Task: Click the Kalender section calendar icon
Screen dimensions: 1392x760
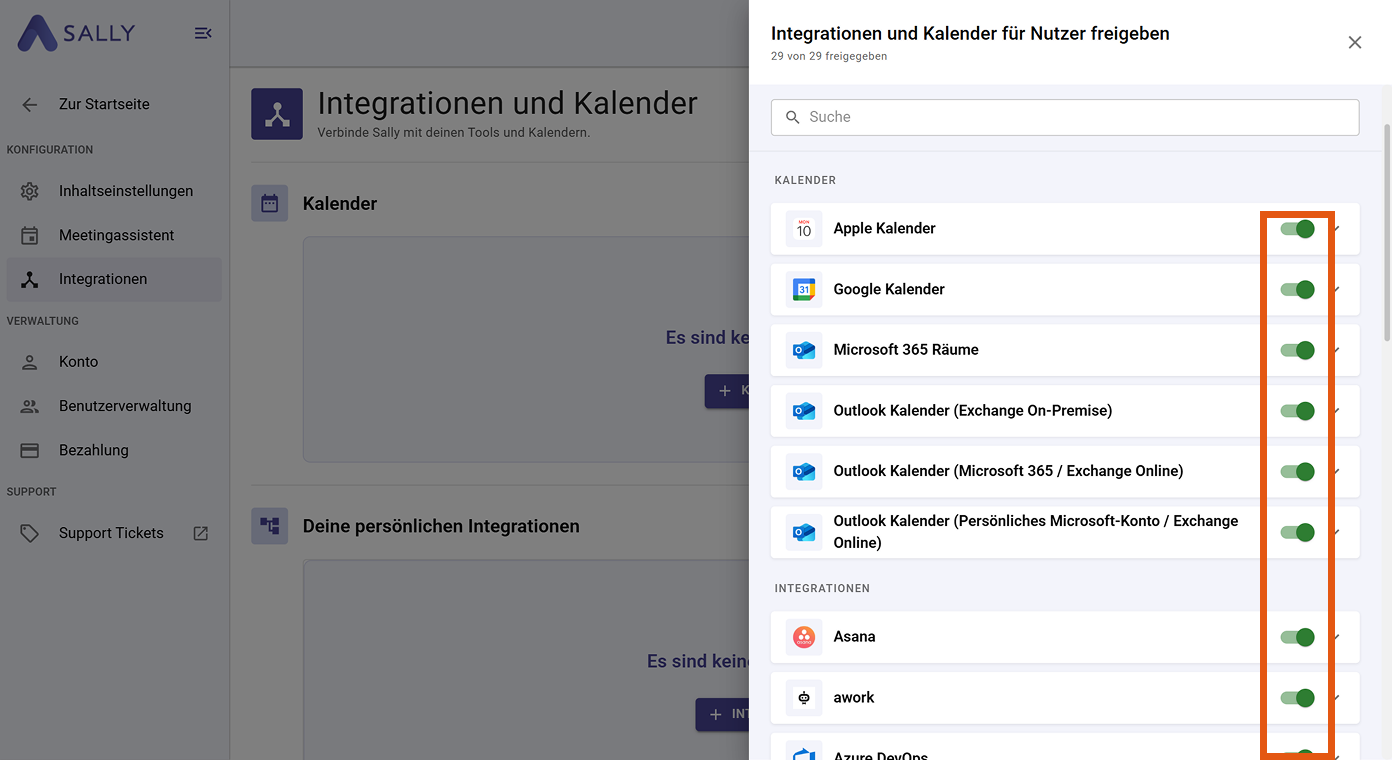Action: pos(269,203)
